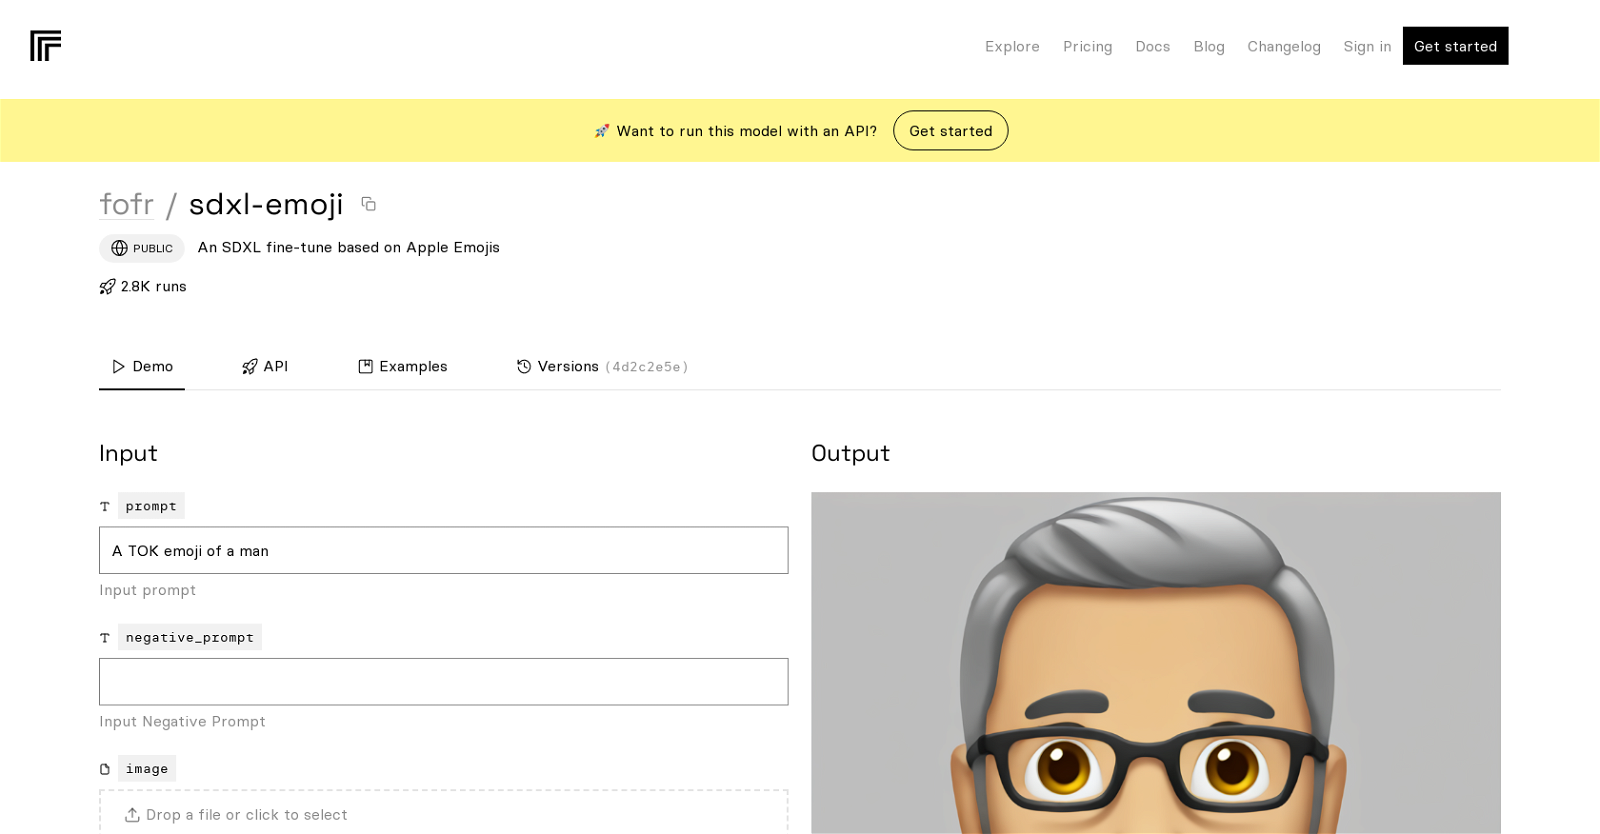Image resolution: width=1600 pixels, height=834 pixels.
Task: Open the Examples tab
Action: pos(403,367)
